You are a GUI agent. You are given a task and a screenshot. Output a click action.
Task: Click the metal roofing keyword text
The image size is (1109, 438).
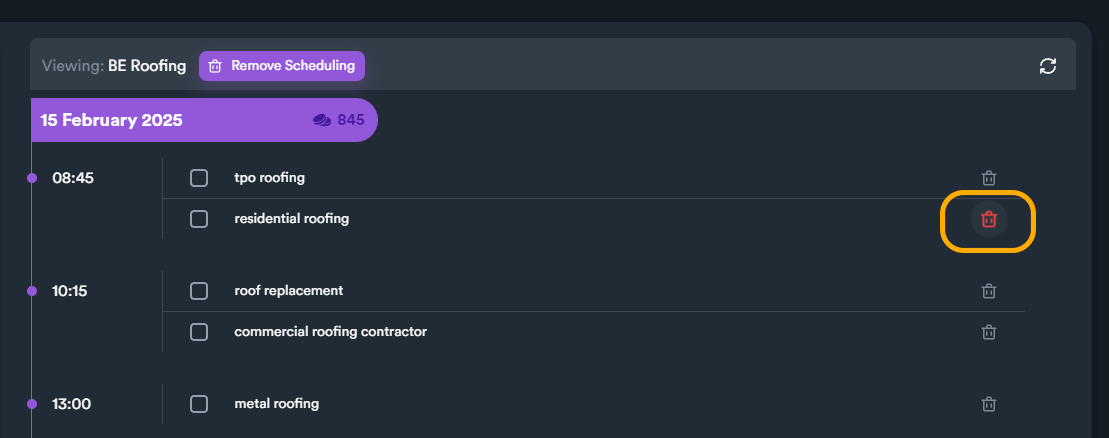(x=276, y=404)
